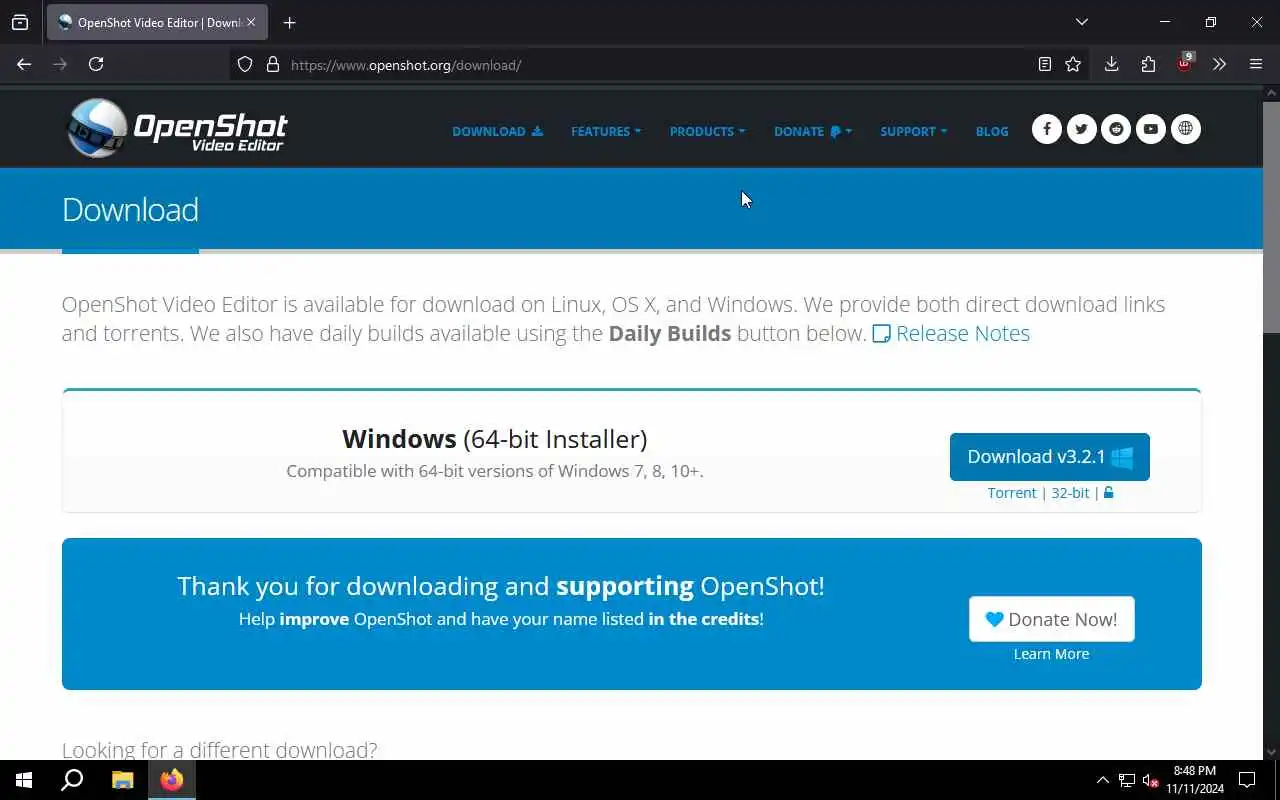The width and height of the screenshot is (1280, 800).
Task: Expand the FEATURES navigation dropdown
Action: [x=606, y=131]
